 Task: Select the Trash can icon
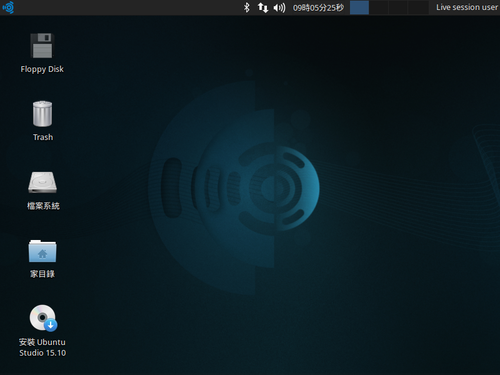coord(42,114)
